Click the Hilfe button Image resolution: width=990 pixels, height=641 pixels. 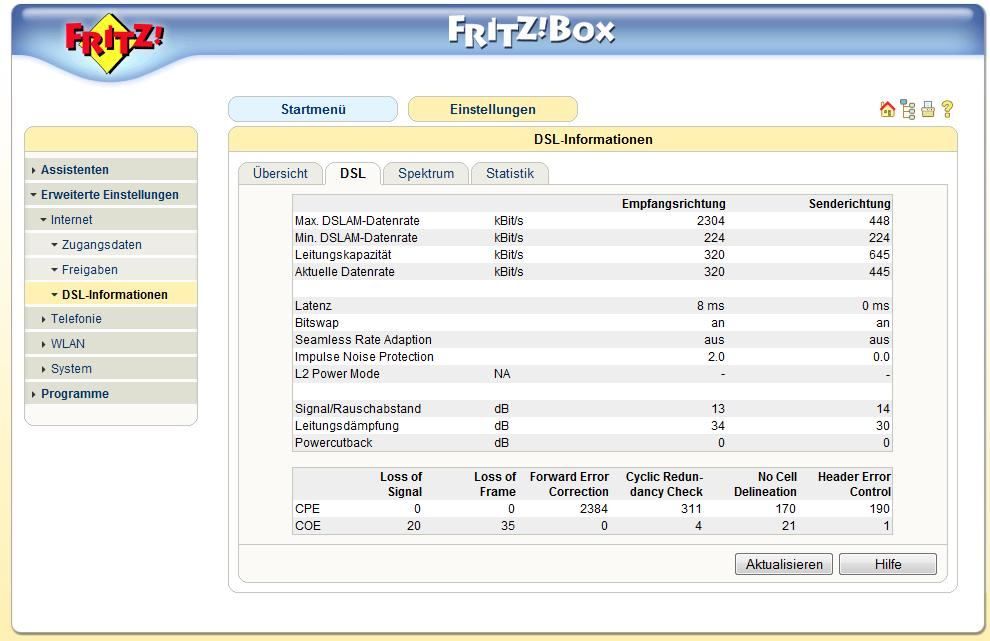[x=888, y=564]
